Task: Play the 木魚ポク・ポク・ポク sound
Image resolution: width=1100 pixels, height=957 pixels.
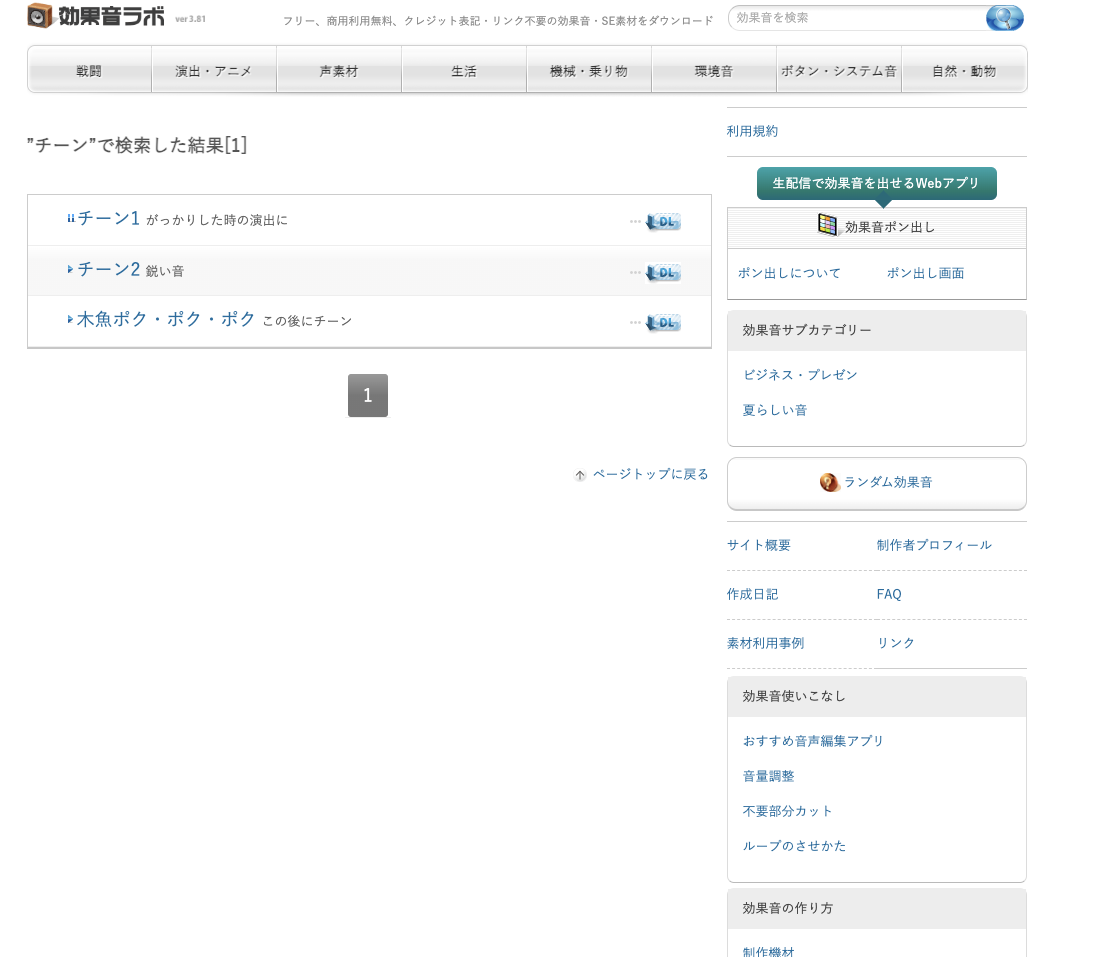Action: [70, 319]
